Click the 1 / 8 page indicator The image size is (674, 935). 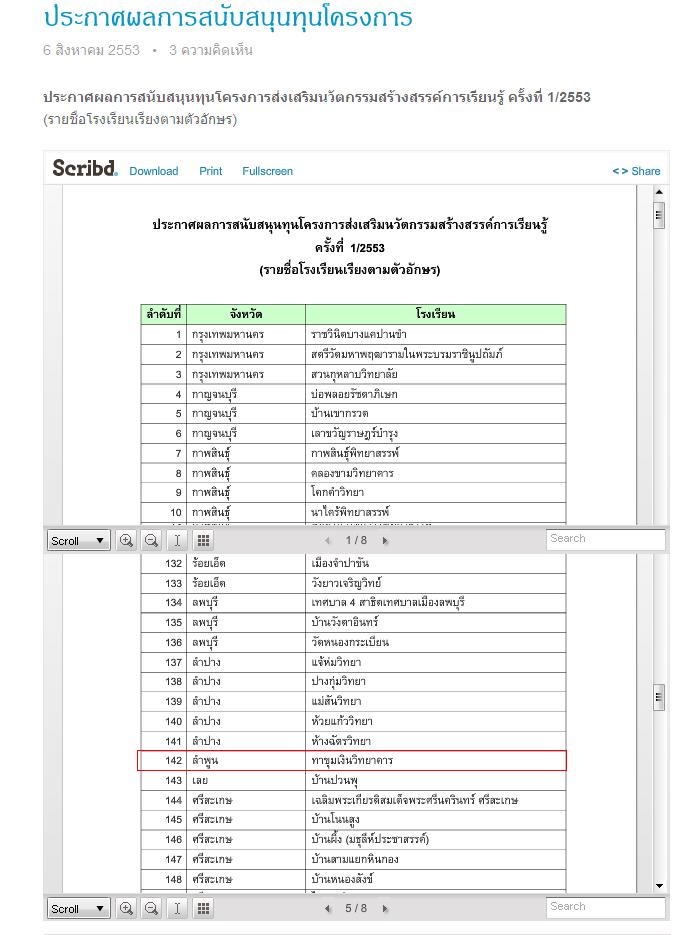click(356, 540)
